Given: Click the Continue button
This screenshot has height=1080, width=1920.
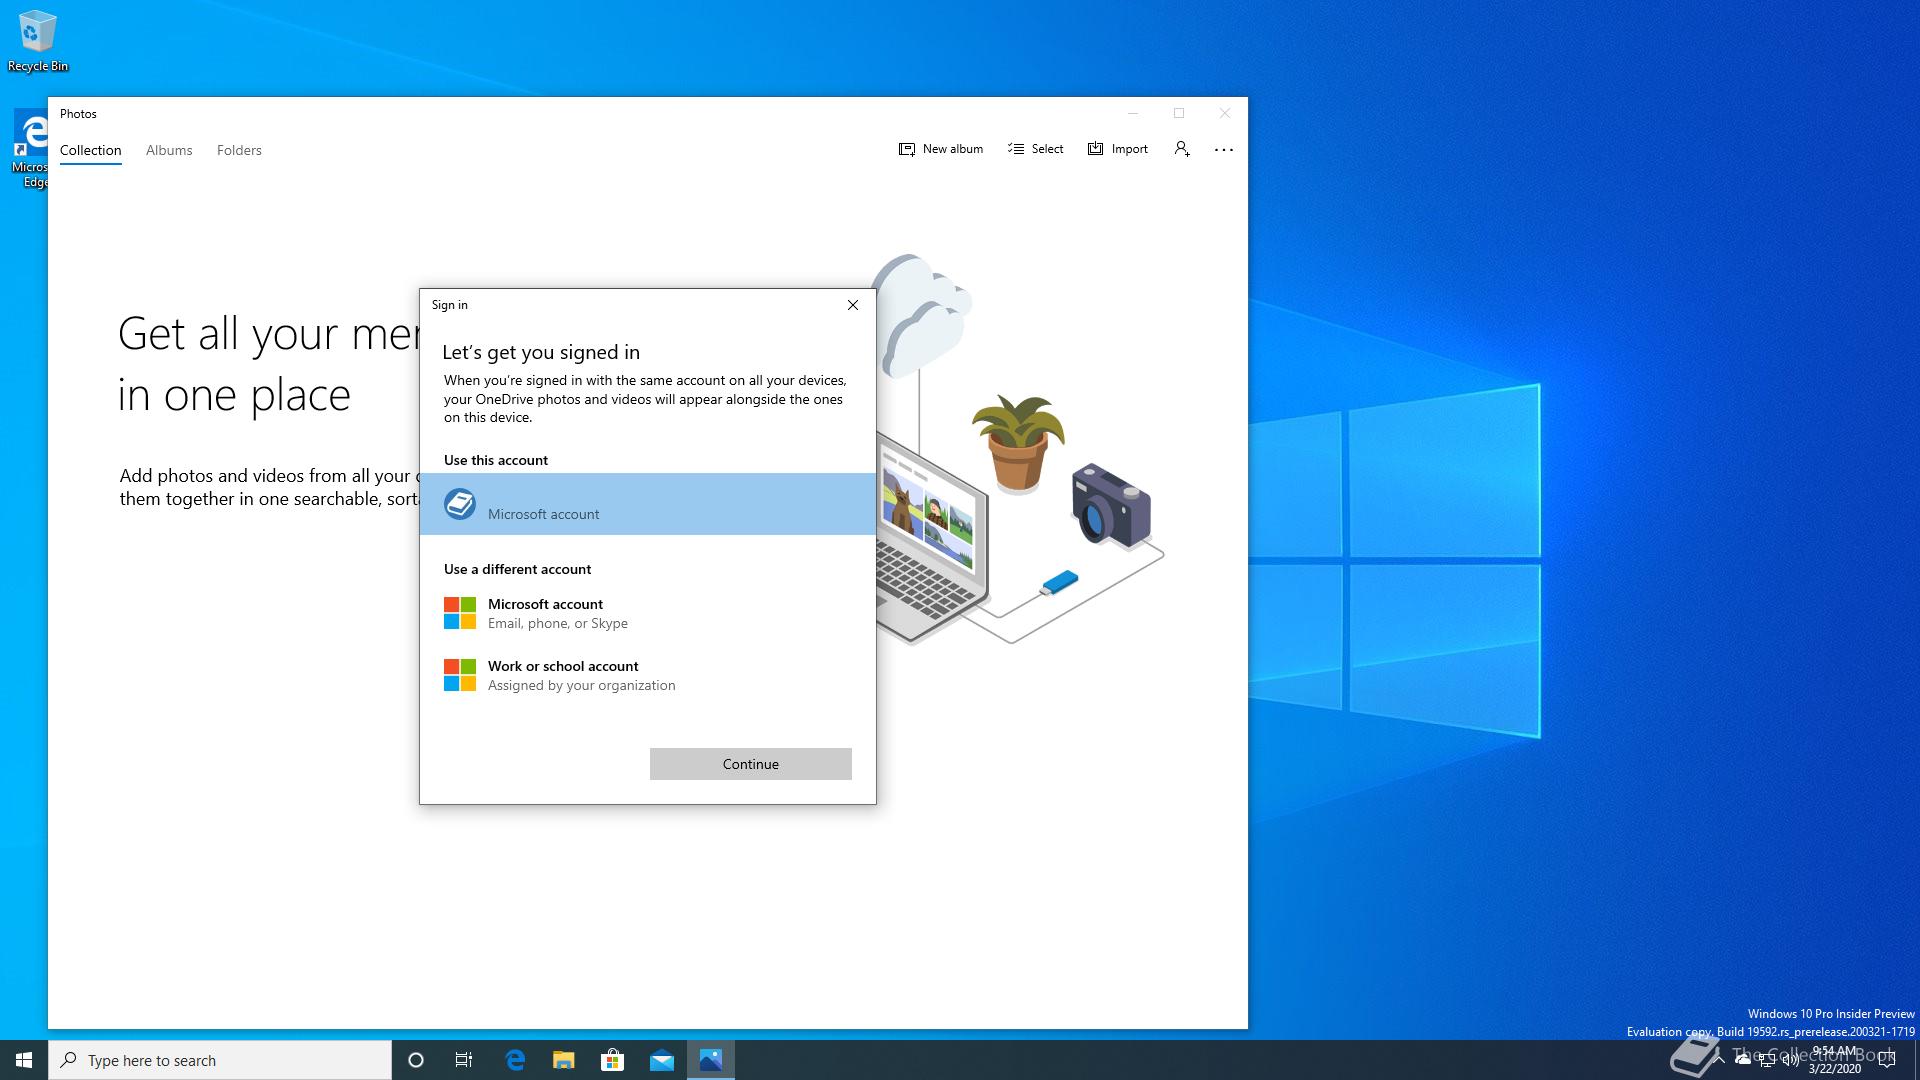Looking at the screenshot, I should click(x=751, y=764).
